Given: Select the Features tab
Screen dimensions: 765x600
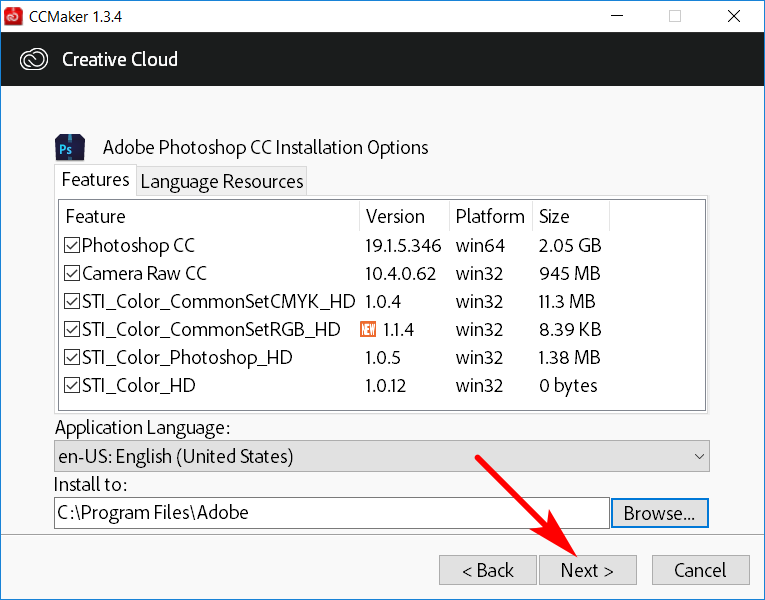Looking at the screenshot, I should coord(95,180).
